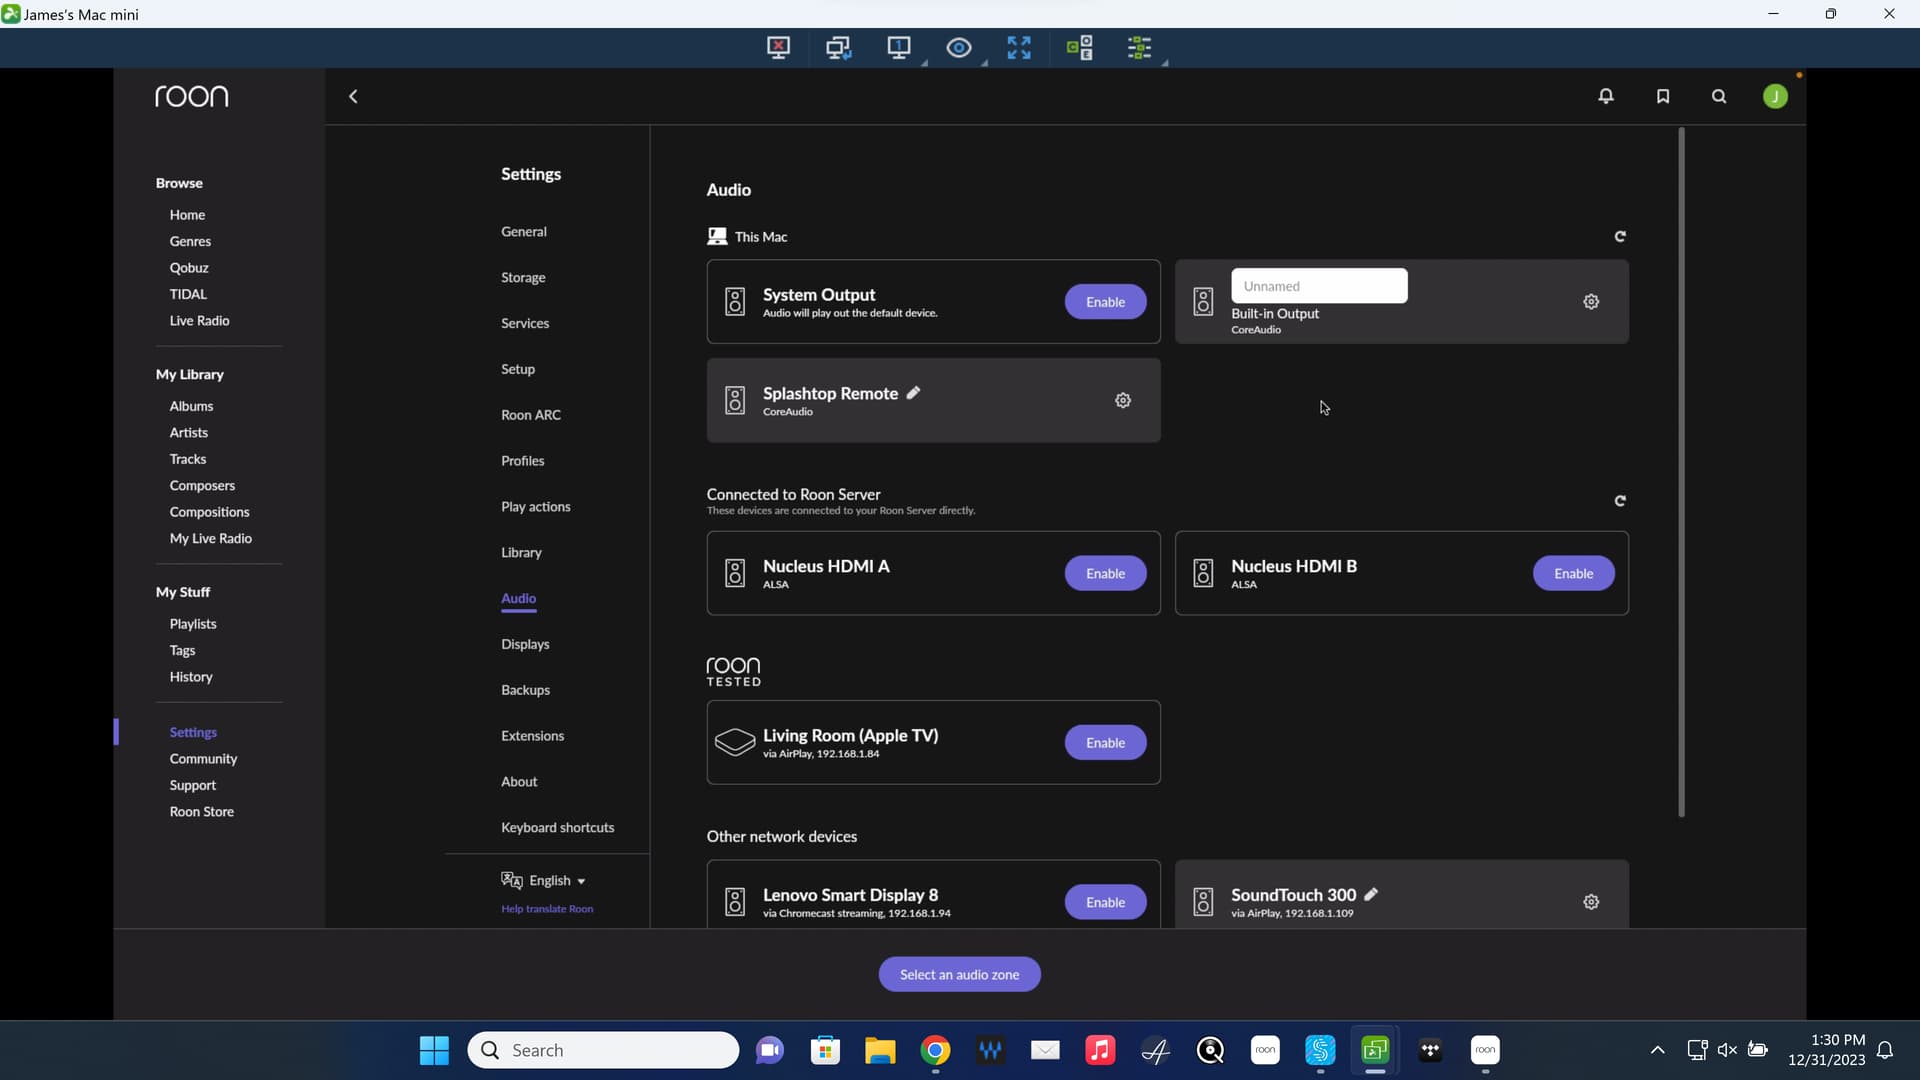Open Albums in My Library
1920x1080 pixels.
click(x=191, y=406)
